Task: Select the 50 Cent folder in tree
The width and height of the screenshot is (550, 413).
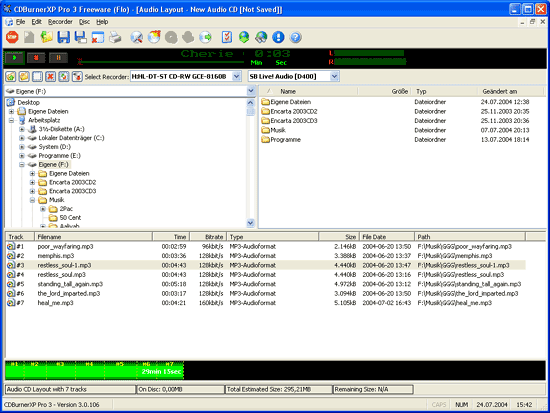Action: pyautogui.click(x=70, y=218)
